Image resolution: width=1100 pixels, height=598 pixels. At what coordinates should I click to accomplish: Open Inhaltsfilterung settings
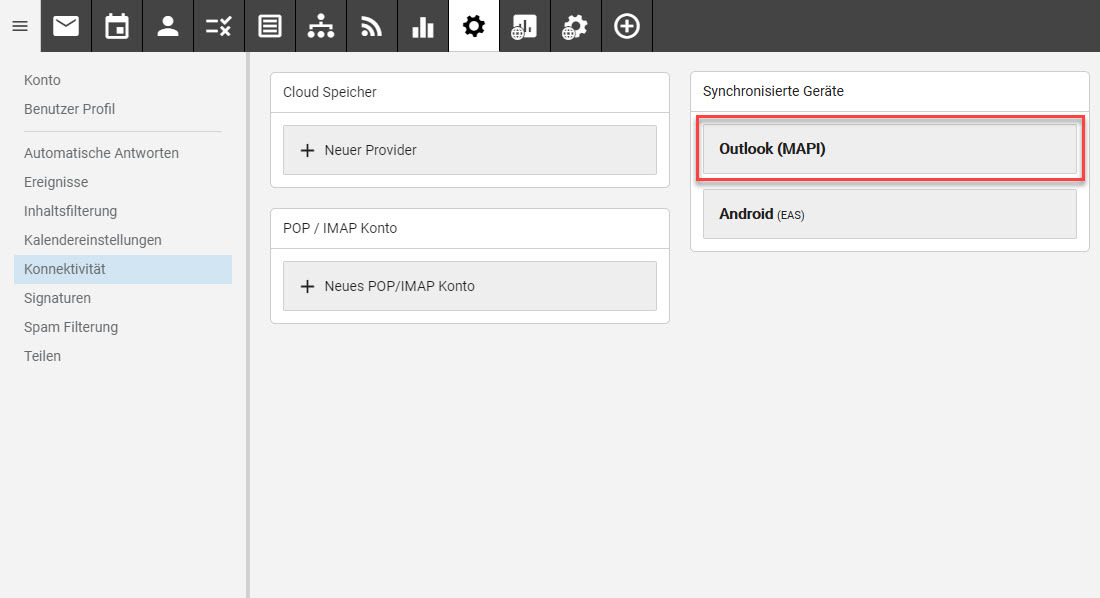tap(70, 211)
